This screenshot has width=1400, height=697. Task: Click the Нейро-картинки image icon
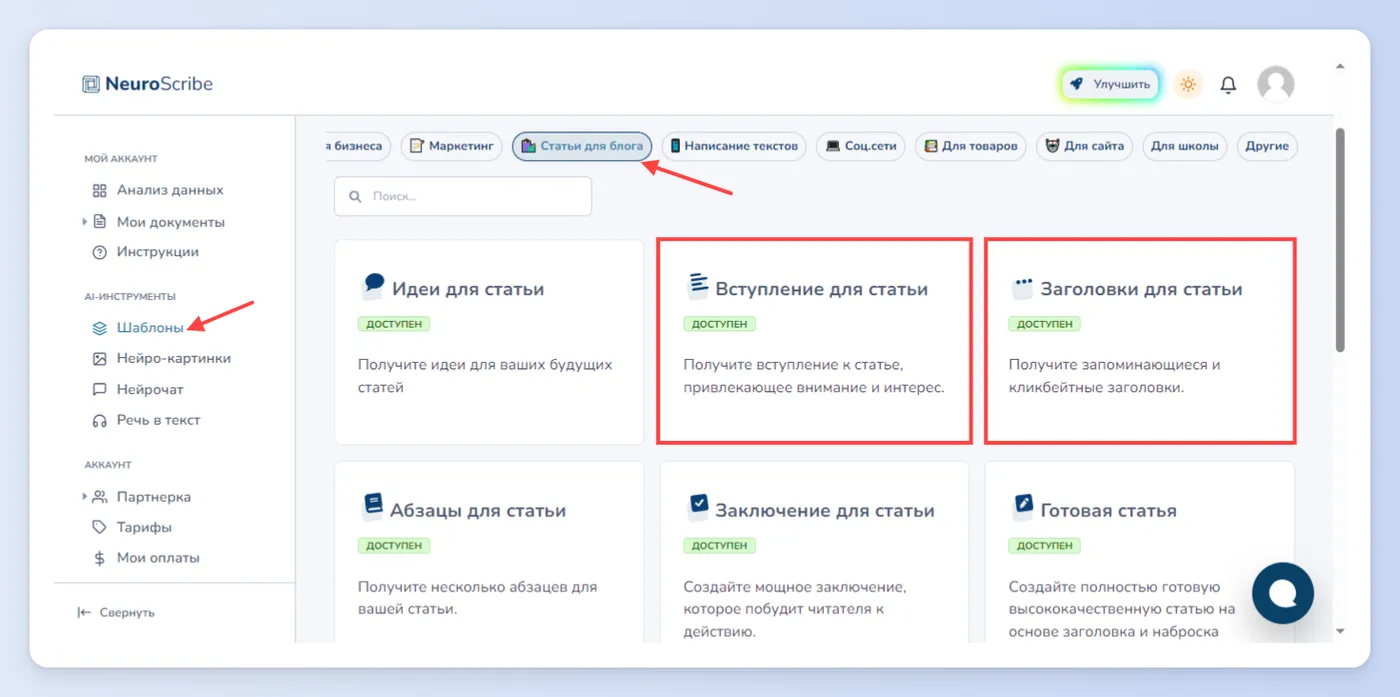99,358
